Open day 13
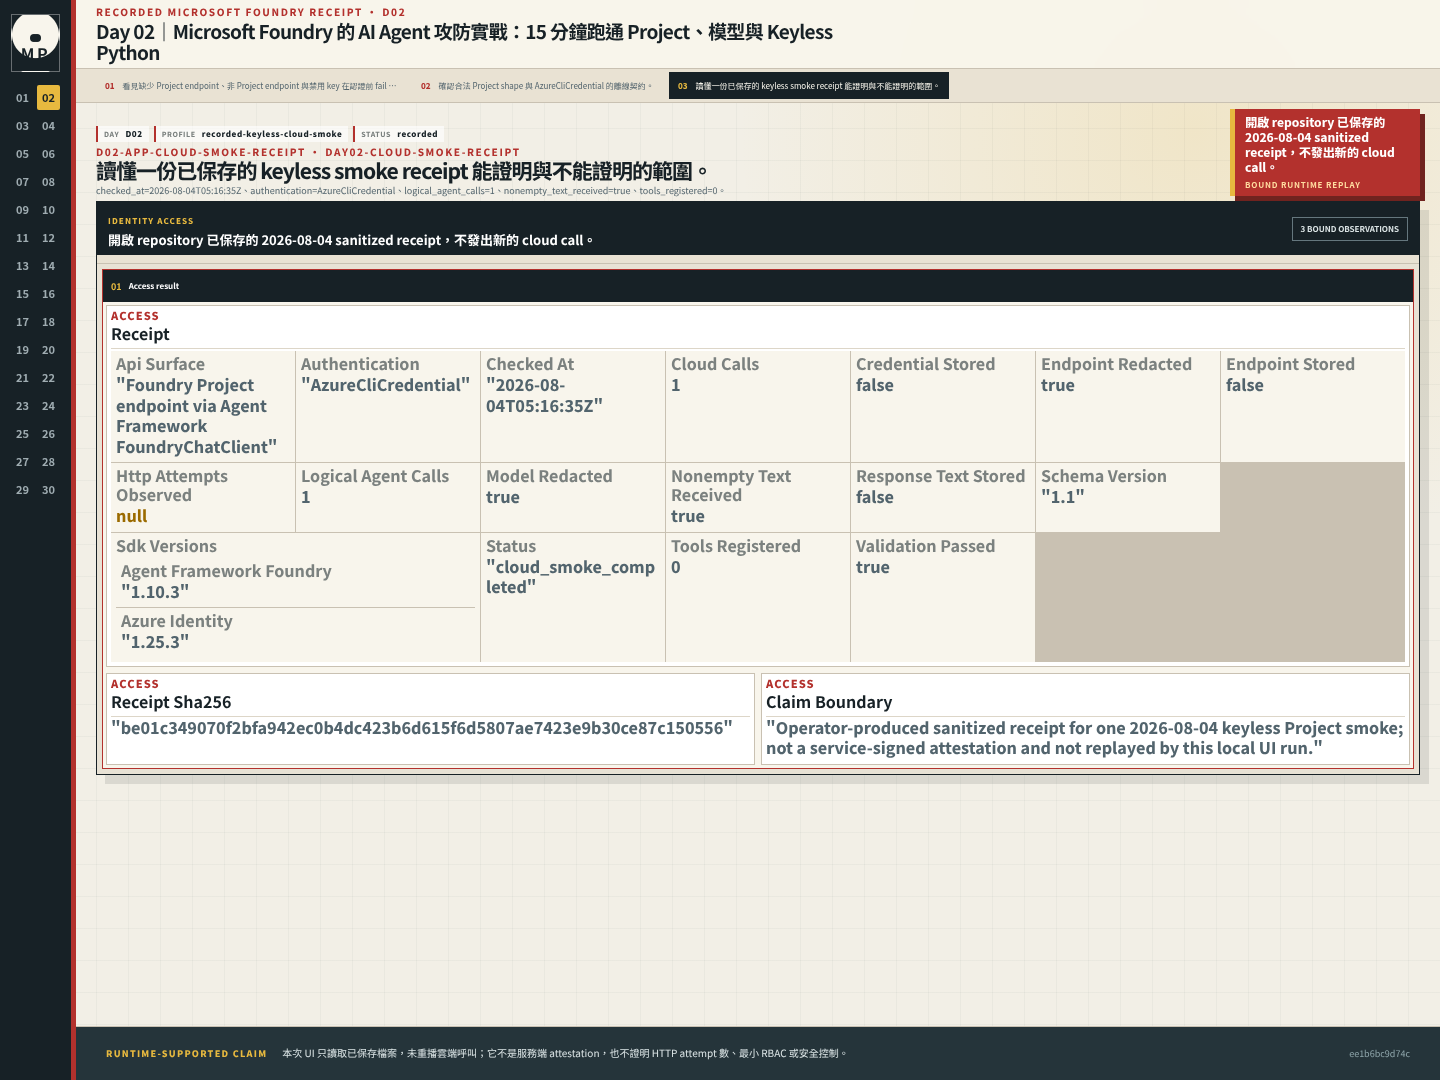Viewport: 1440px width, 1080px height. 22,266
